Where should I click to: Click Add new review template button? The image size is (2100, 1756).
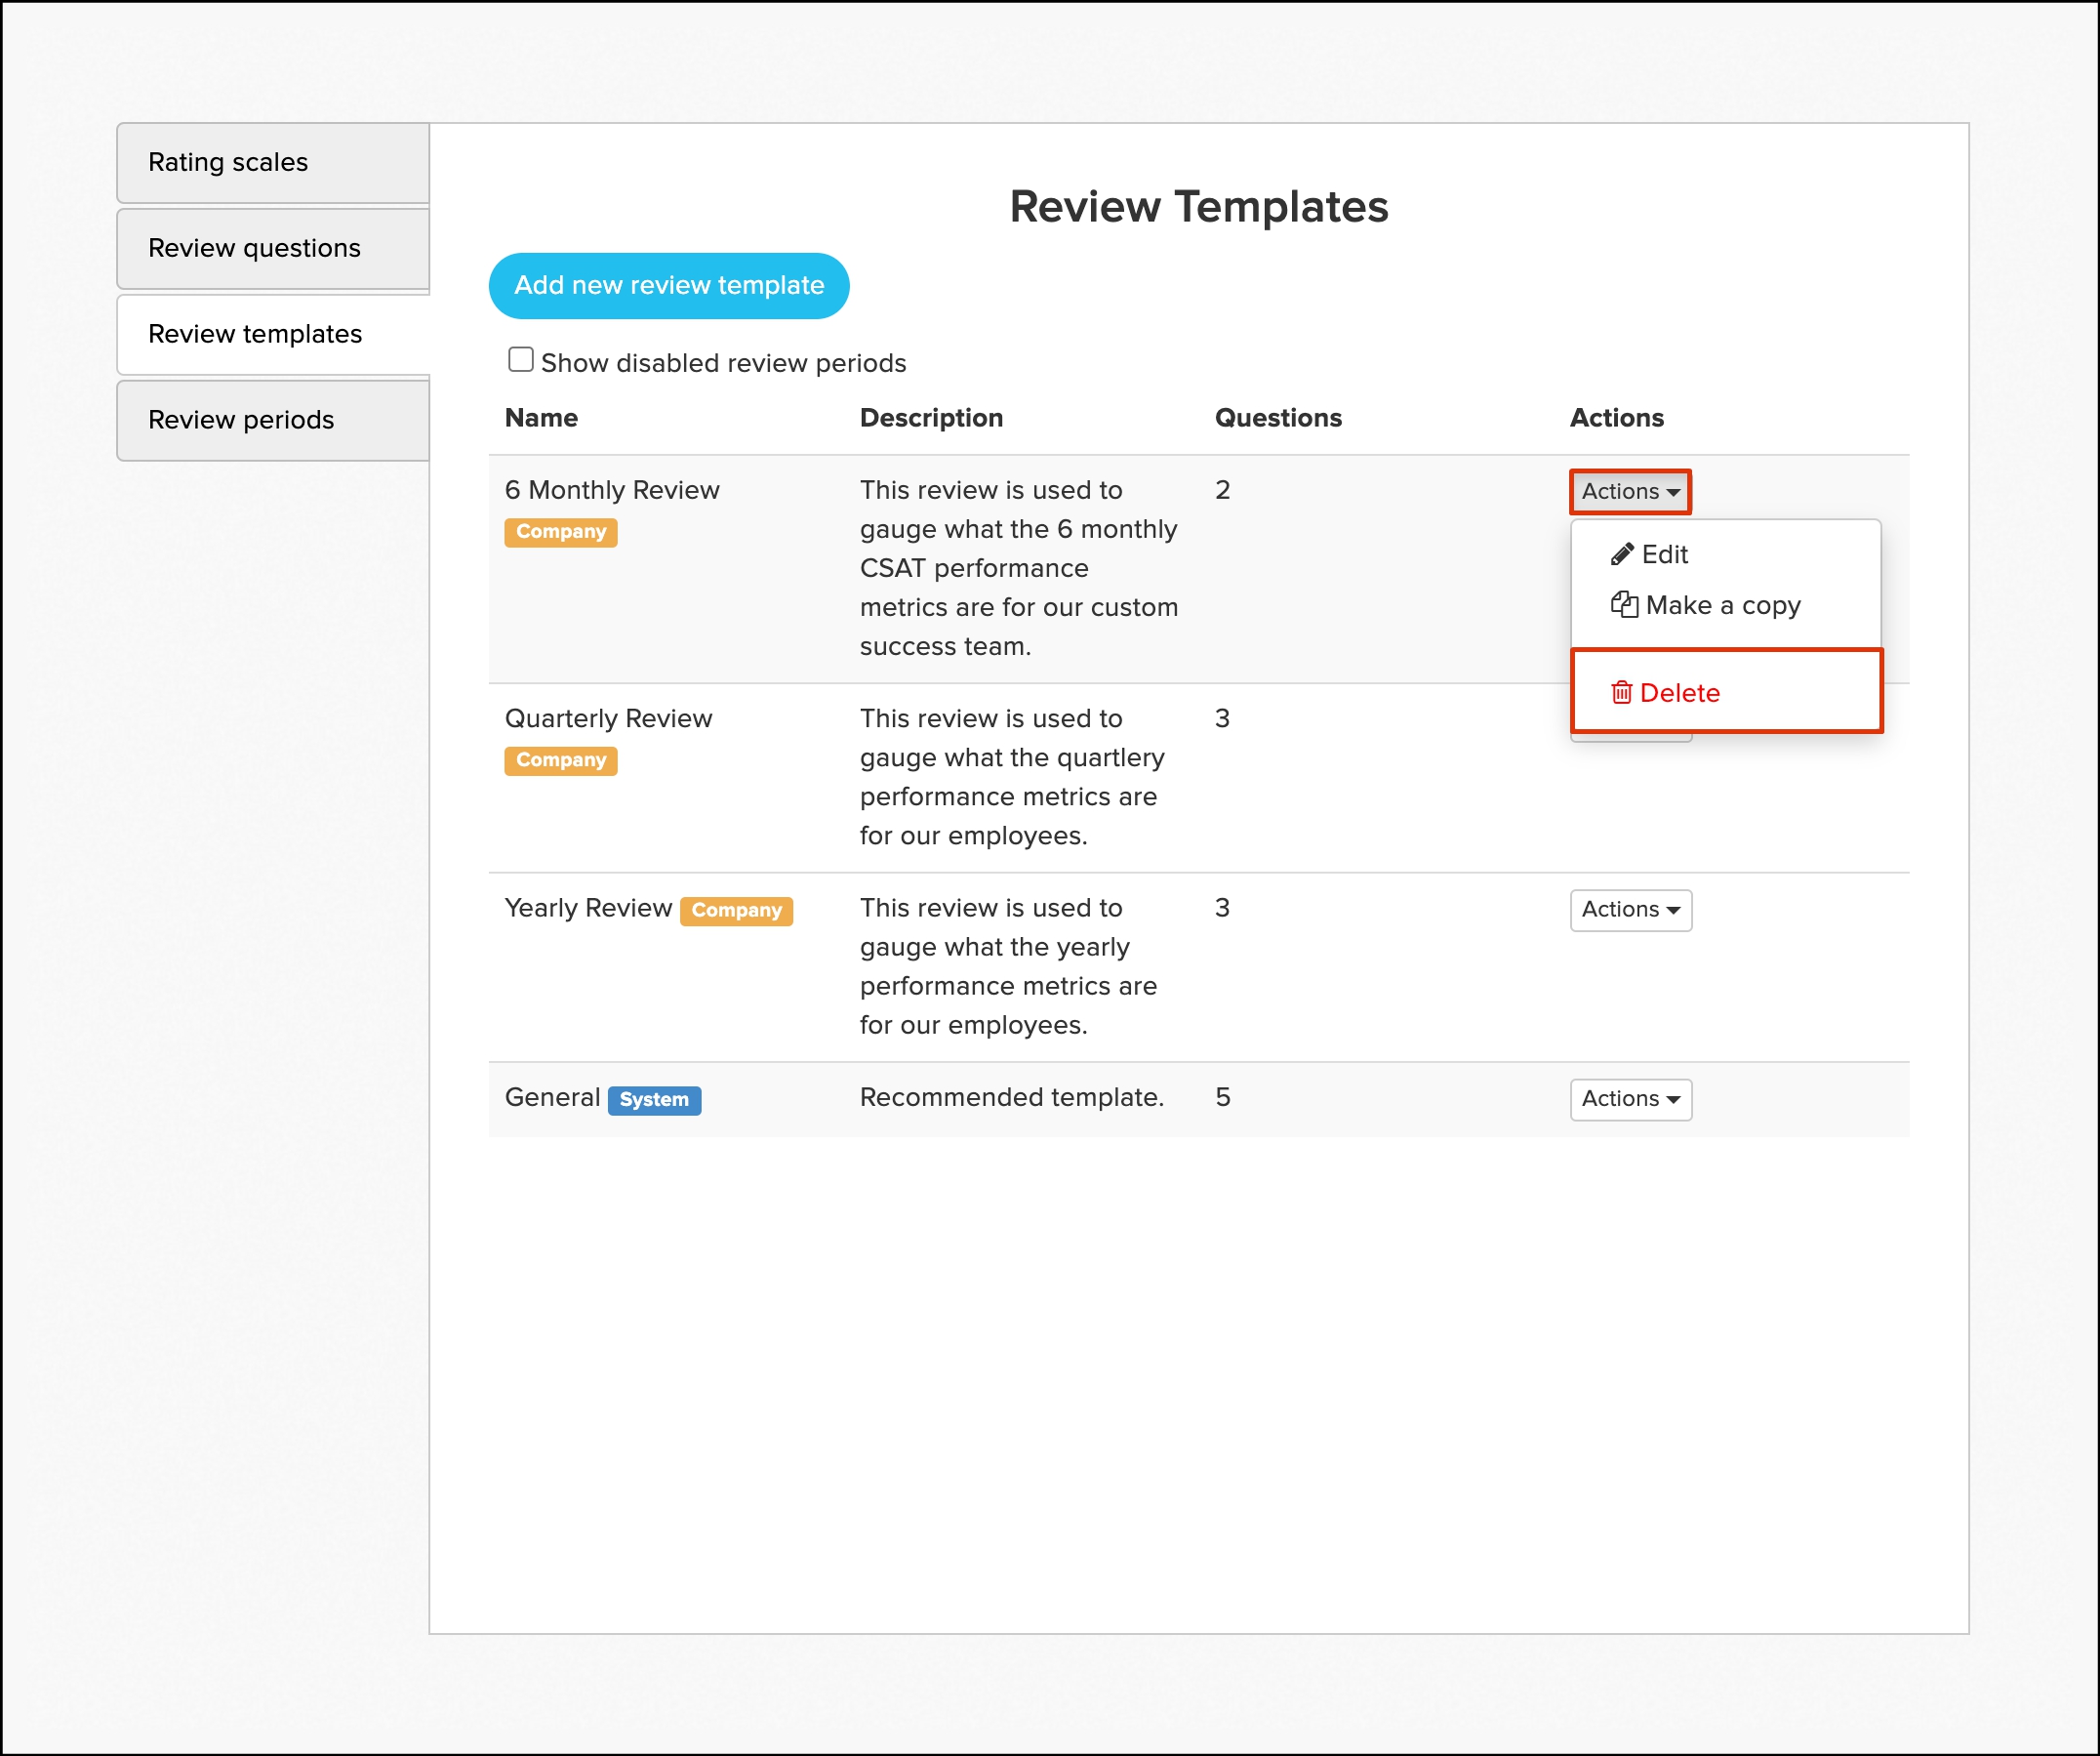tap(669, 286)
